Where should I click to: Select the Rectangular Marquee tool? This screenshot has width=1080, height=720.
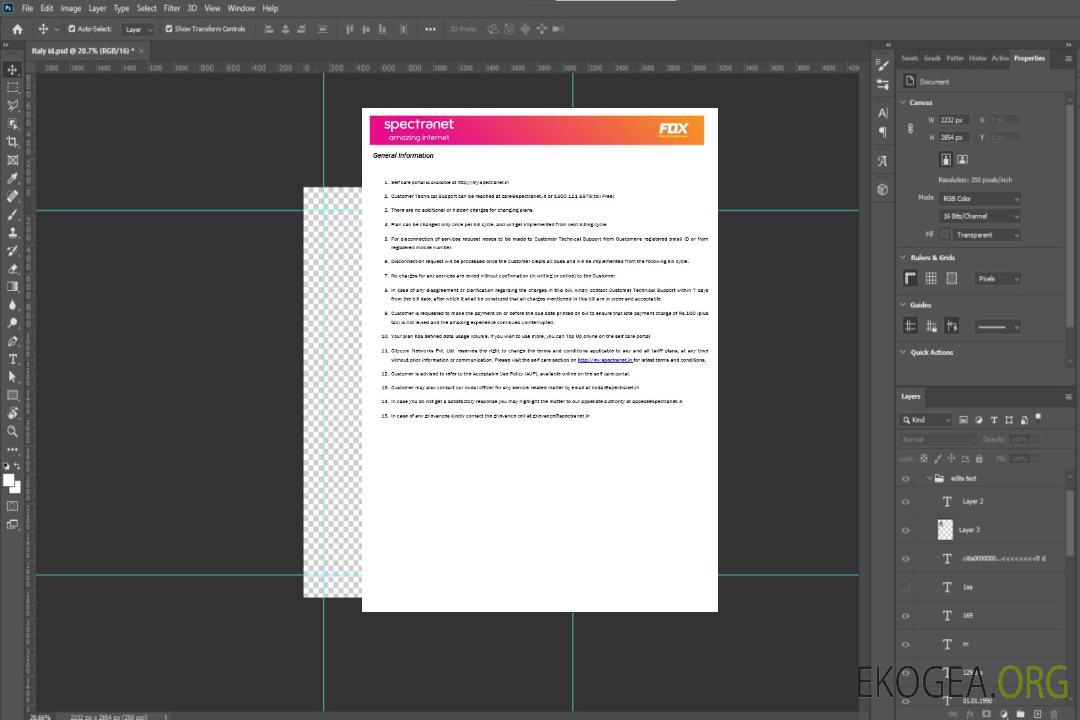click(12, 88)
